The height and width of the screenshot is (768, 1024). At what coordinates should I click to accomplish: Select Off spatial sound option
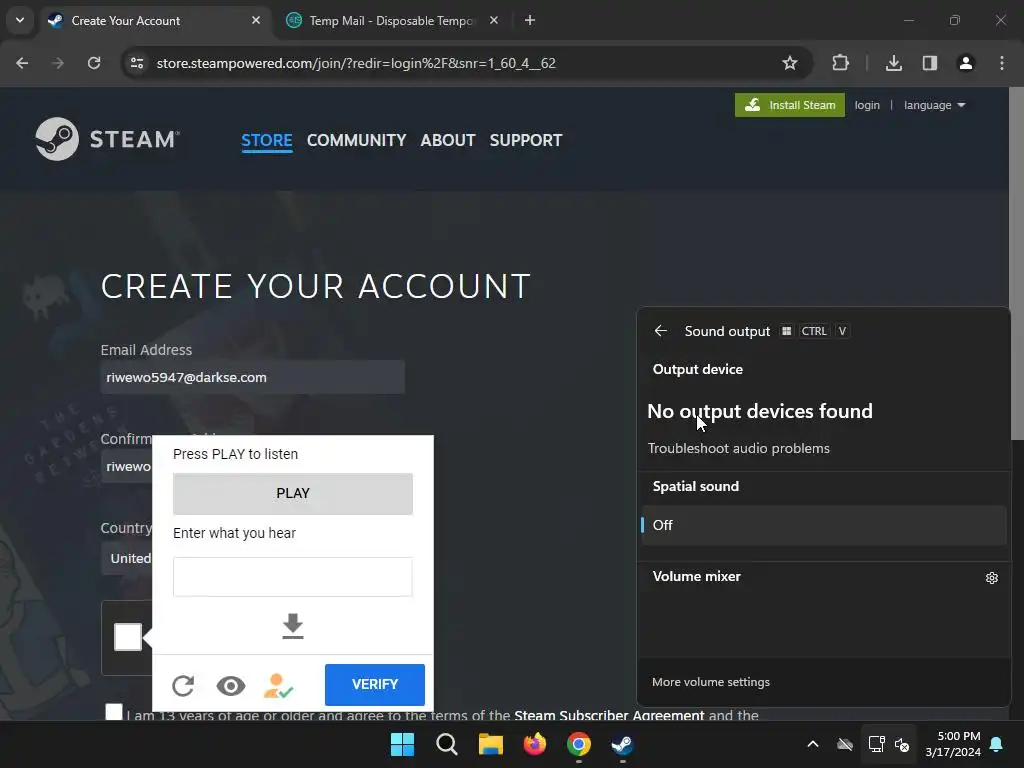(824, 525)
